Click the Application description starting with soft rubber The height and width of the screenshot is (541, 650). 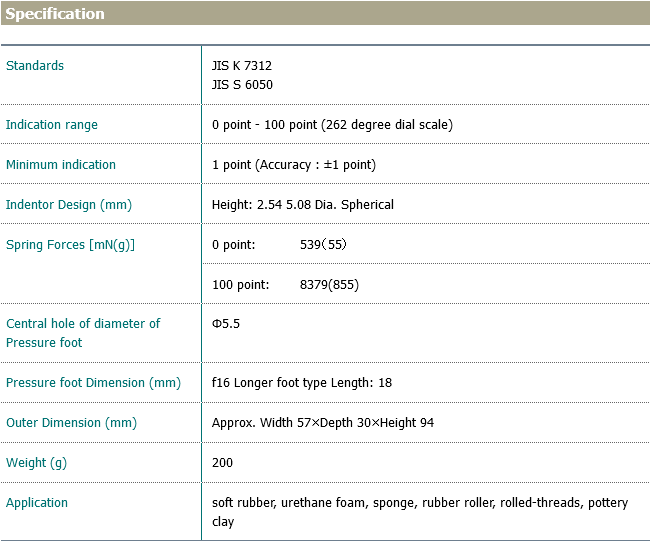[420, 512]
